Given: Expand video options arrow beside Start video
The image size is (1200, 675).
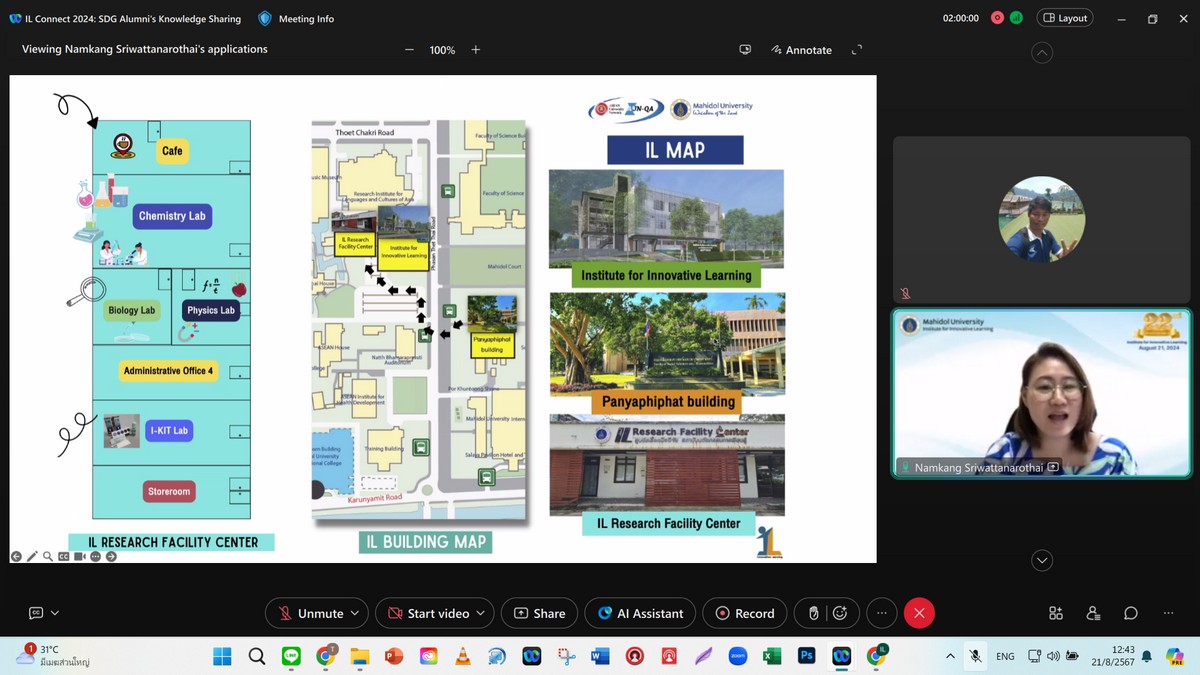Looking at the screenshot, I should pos(480,613).
